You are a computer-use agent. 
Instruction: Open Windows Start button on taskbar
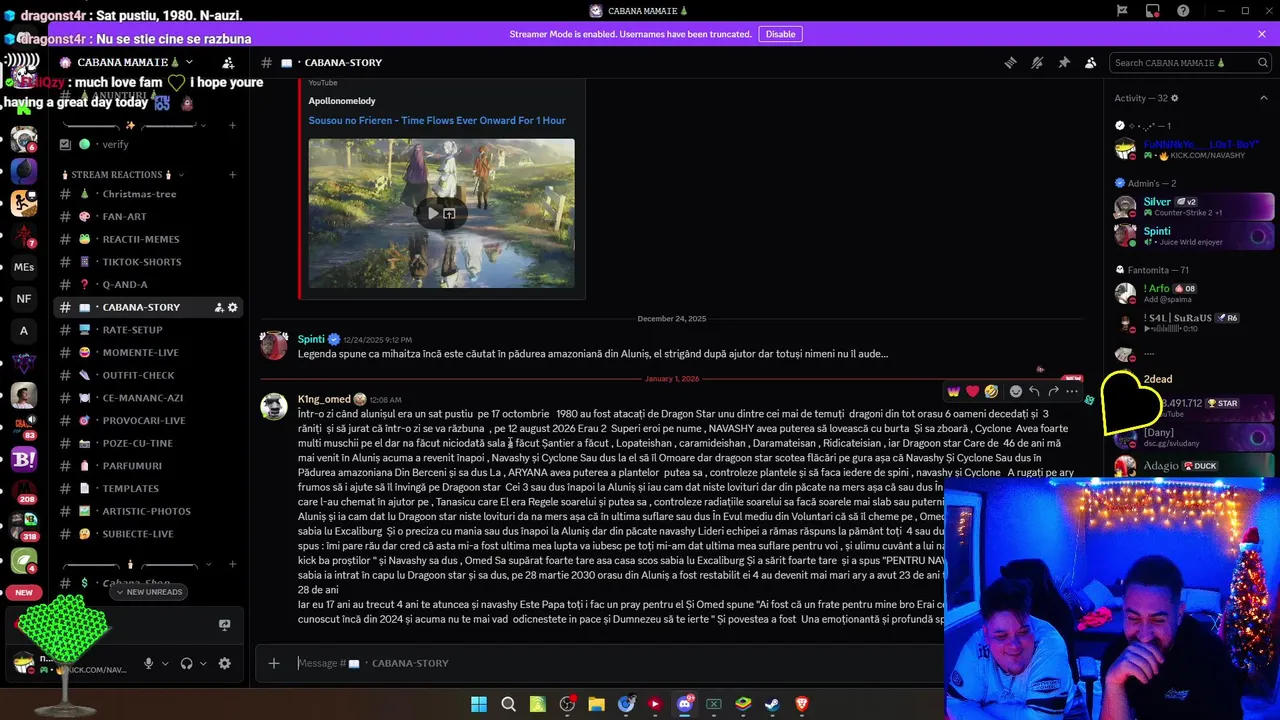tap(478, 704)
